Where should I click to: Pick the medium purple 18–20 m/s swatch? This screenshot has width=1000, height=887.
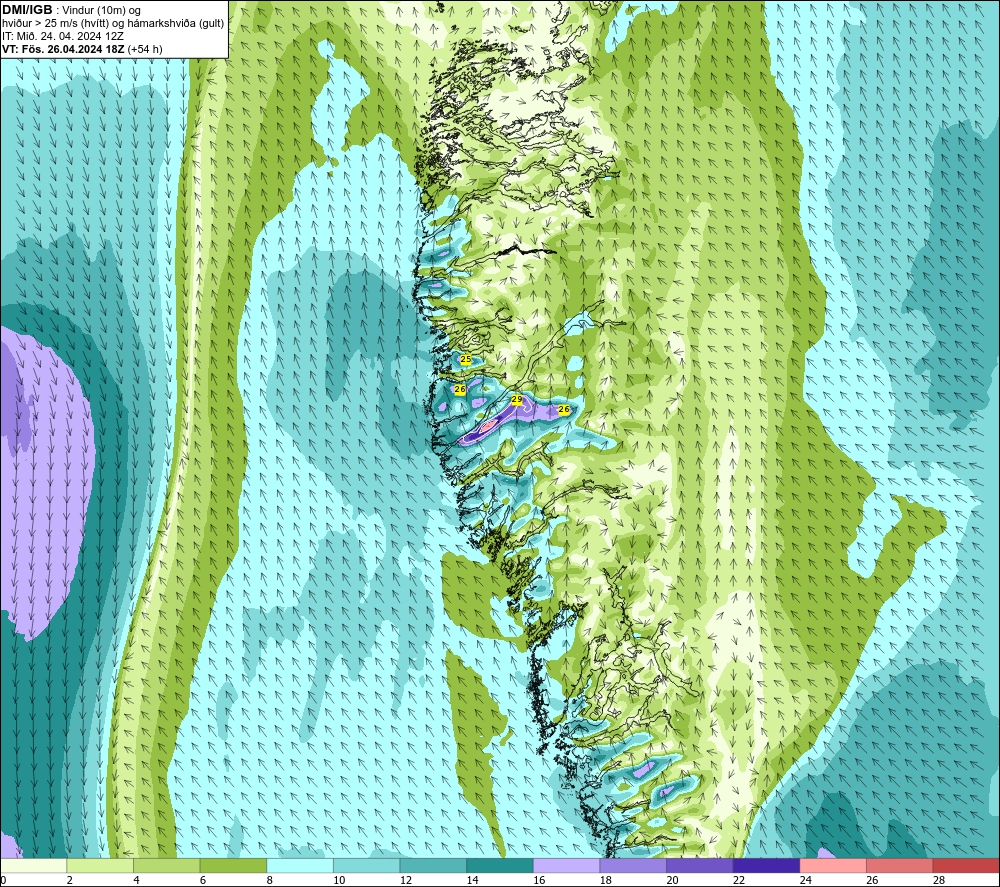pos(633,865)
